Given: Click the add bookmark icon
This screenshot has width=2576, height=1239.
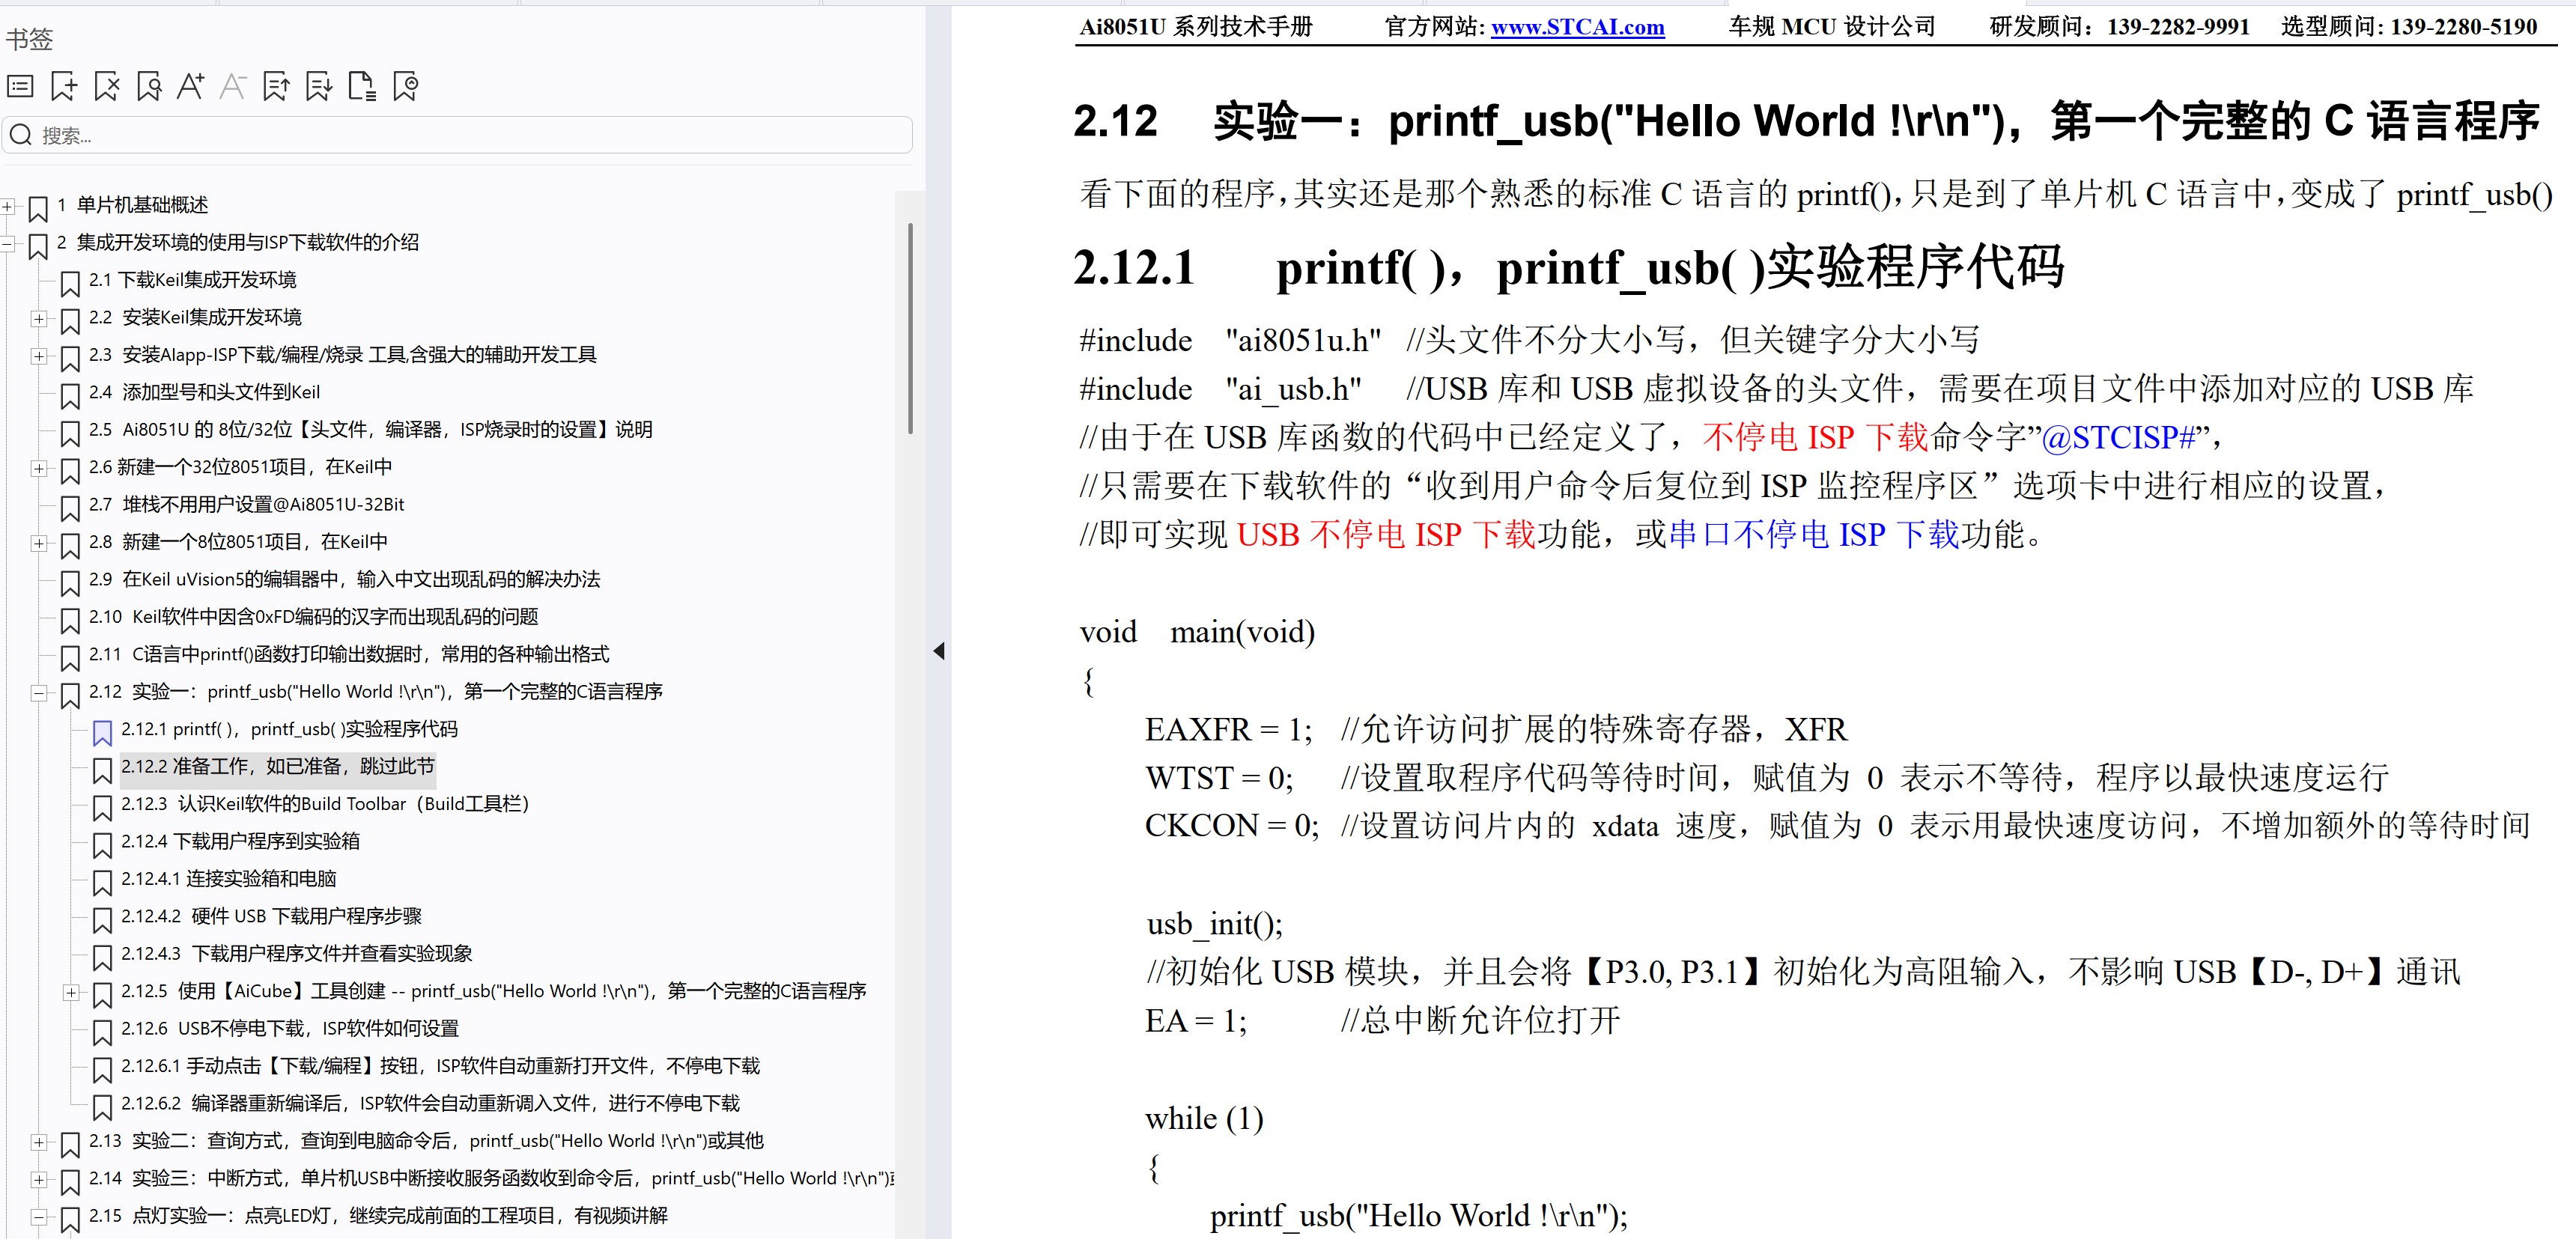Looking at the screenshot, I should (x=63, y=86).
